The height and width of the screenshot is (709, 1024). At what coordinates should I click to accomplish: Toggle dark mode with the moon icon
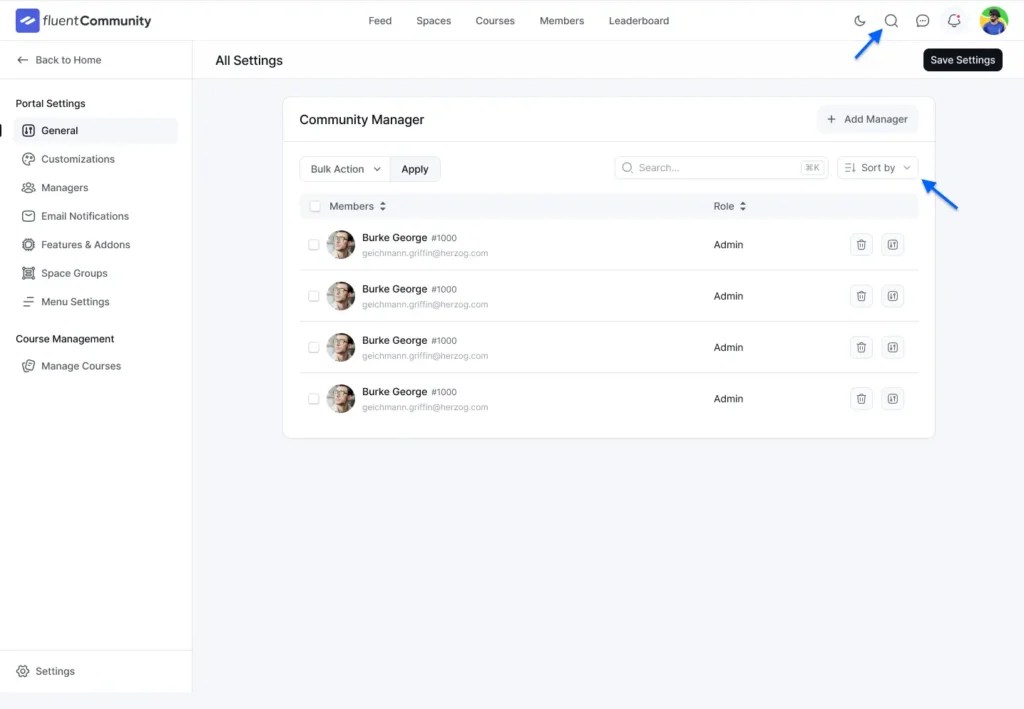[x=859, y=21]
